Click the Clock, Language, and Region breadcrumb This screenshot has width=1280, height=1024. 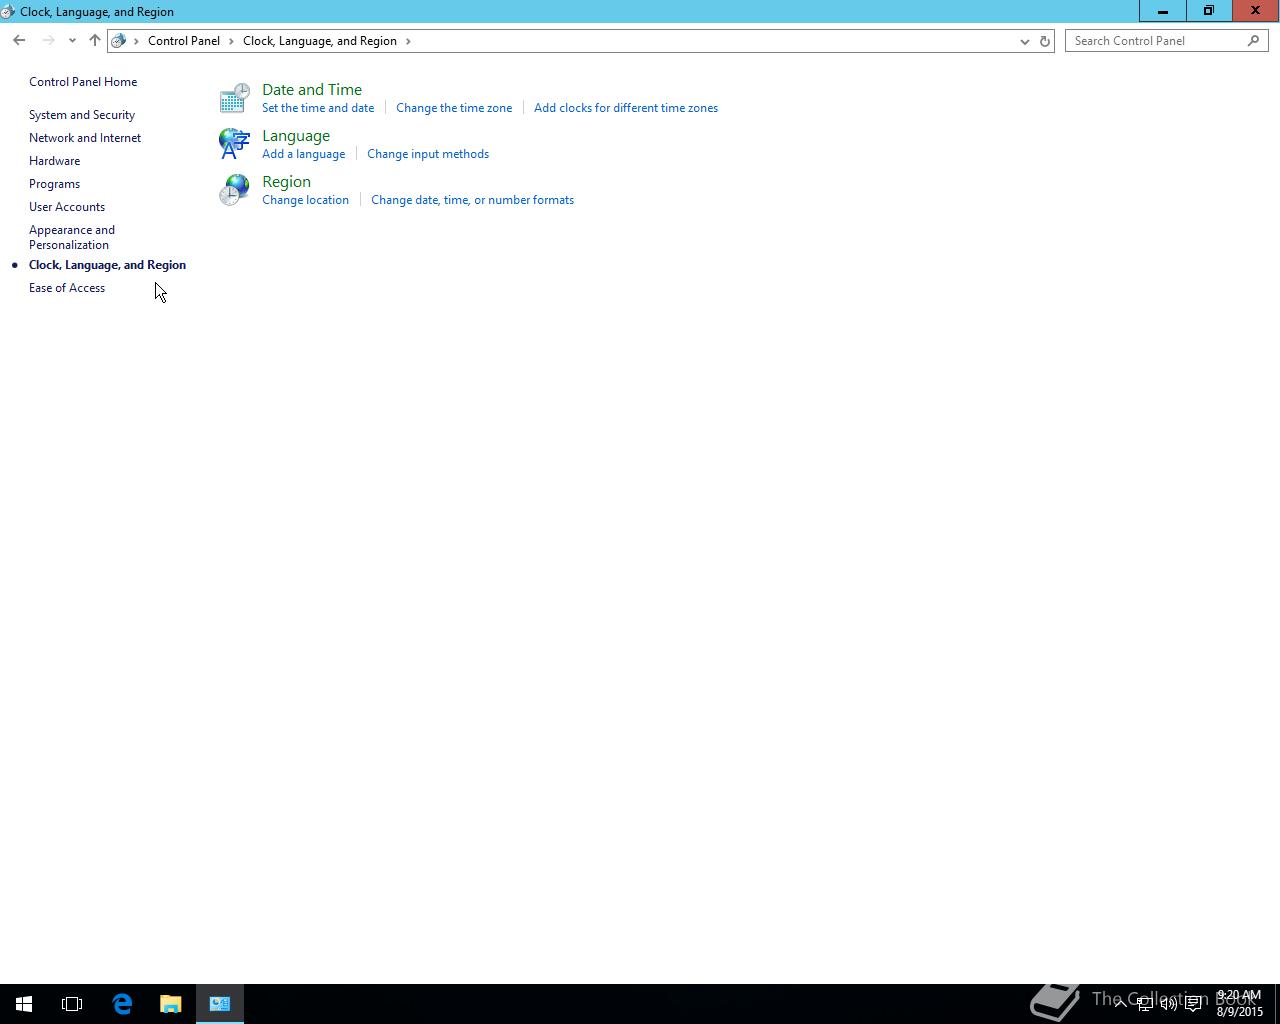pos(320,41)
